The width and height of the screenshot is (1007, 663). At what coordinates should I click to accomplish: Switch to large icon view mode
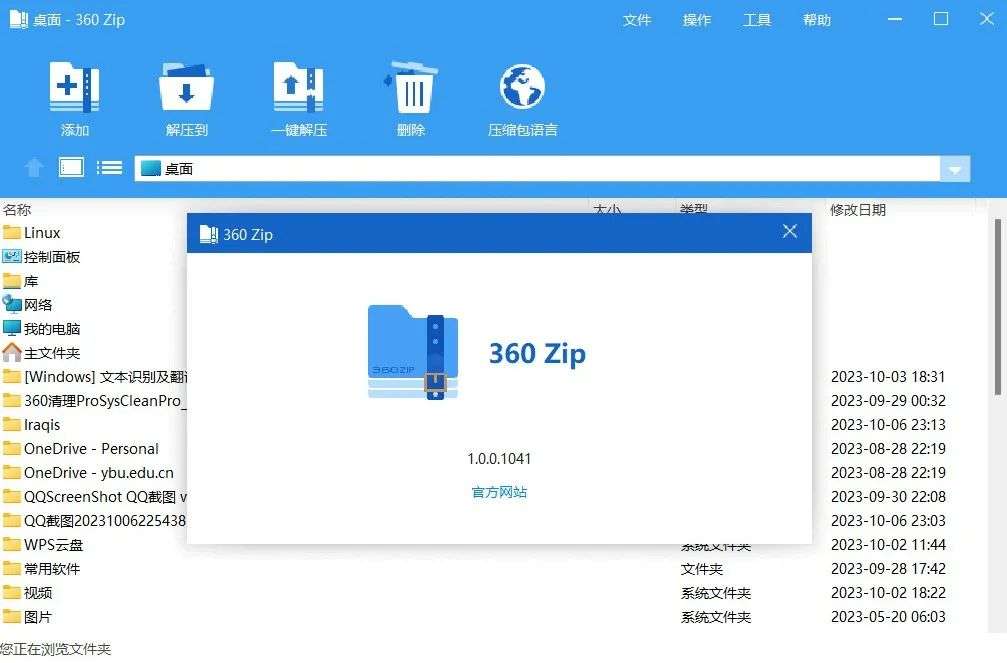tap(70, 167)
